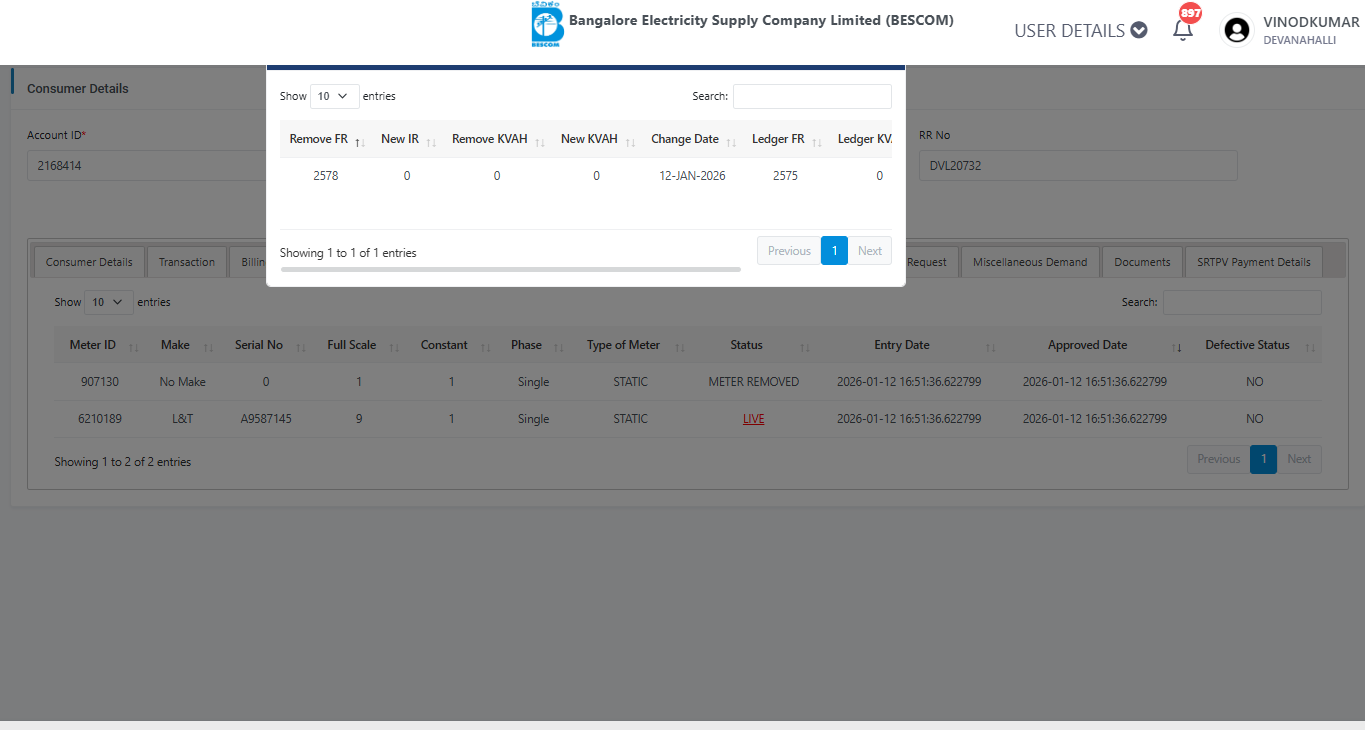Click the modal horizontal scrollbar

(510, 269)
